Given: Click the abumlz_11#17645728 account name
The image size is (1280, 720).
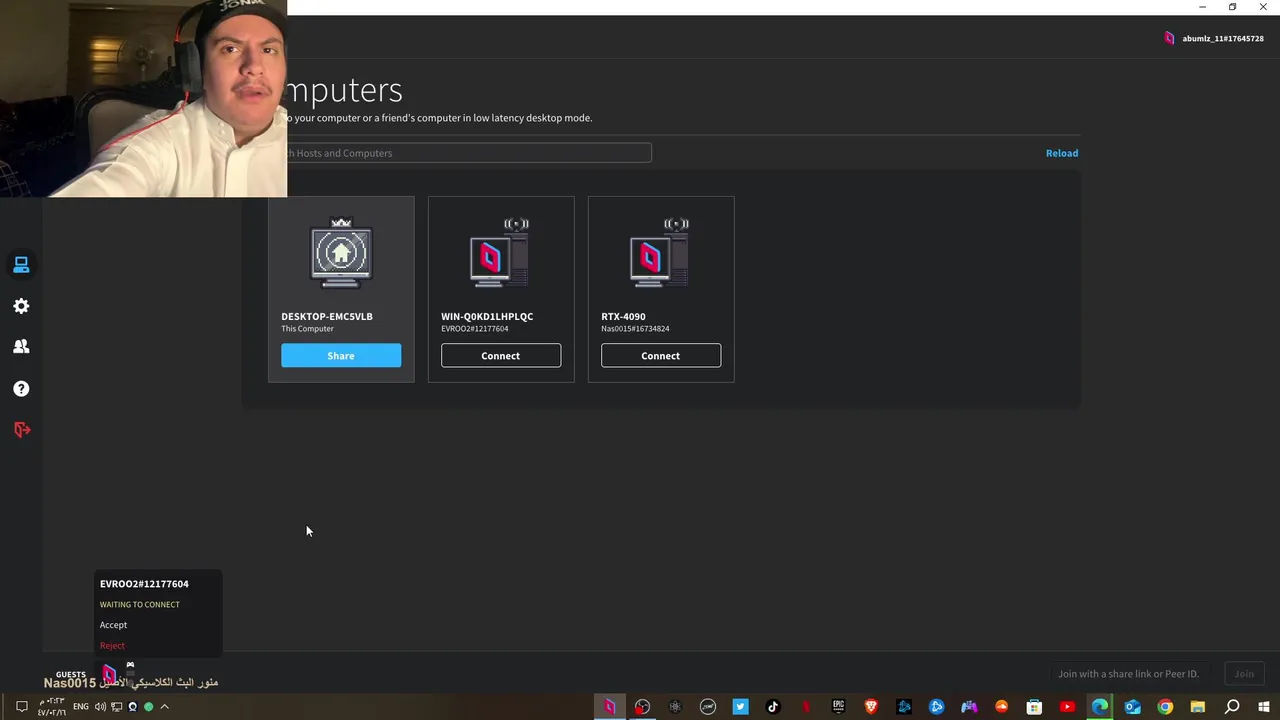Looking at the screenshot, I should [1223, 38].
